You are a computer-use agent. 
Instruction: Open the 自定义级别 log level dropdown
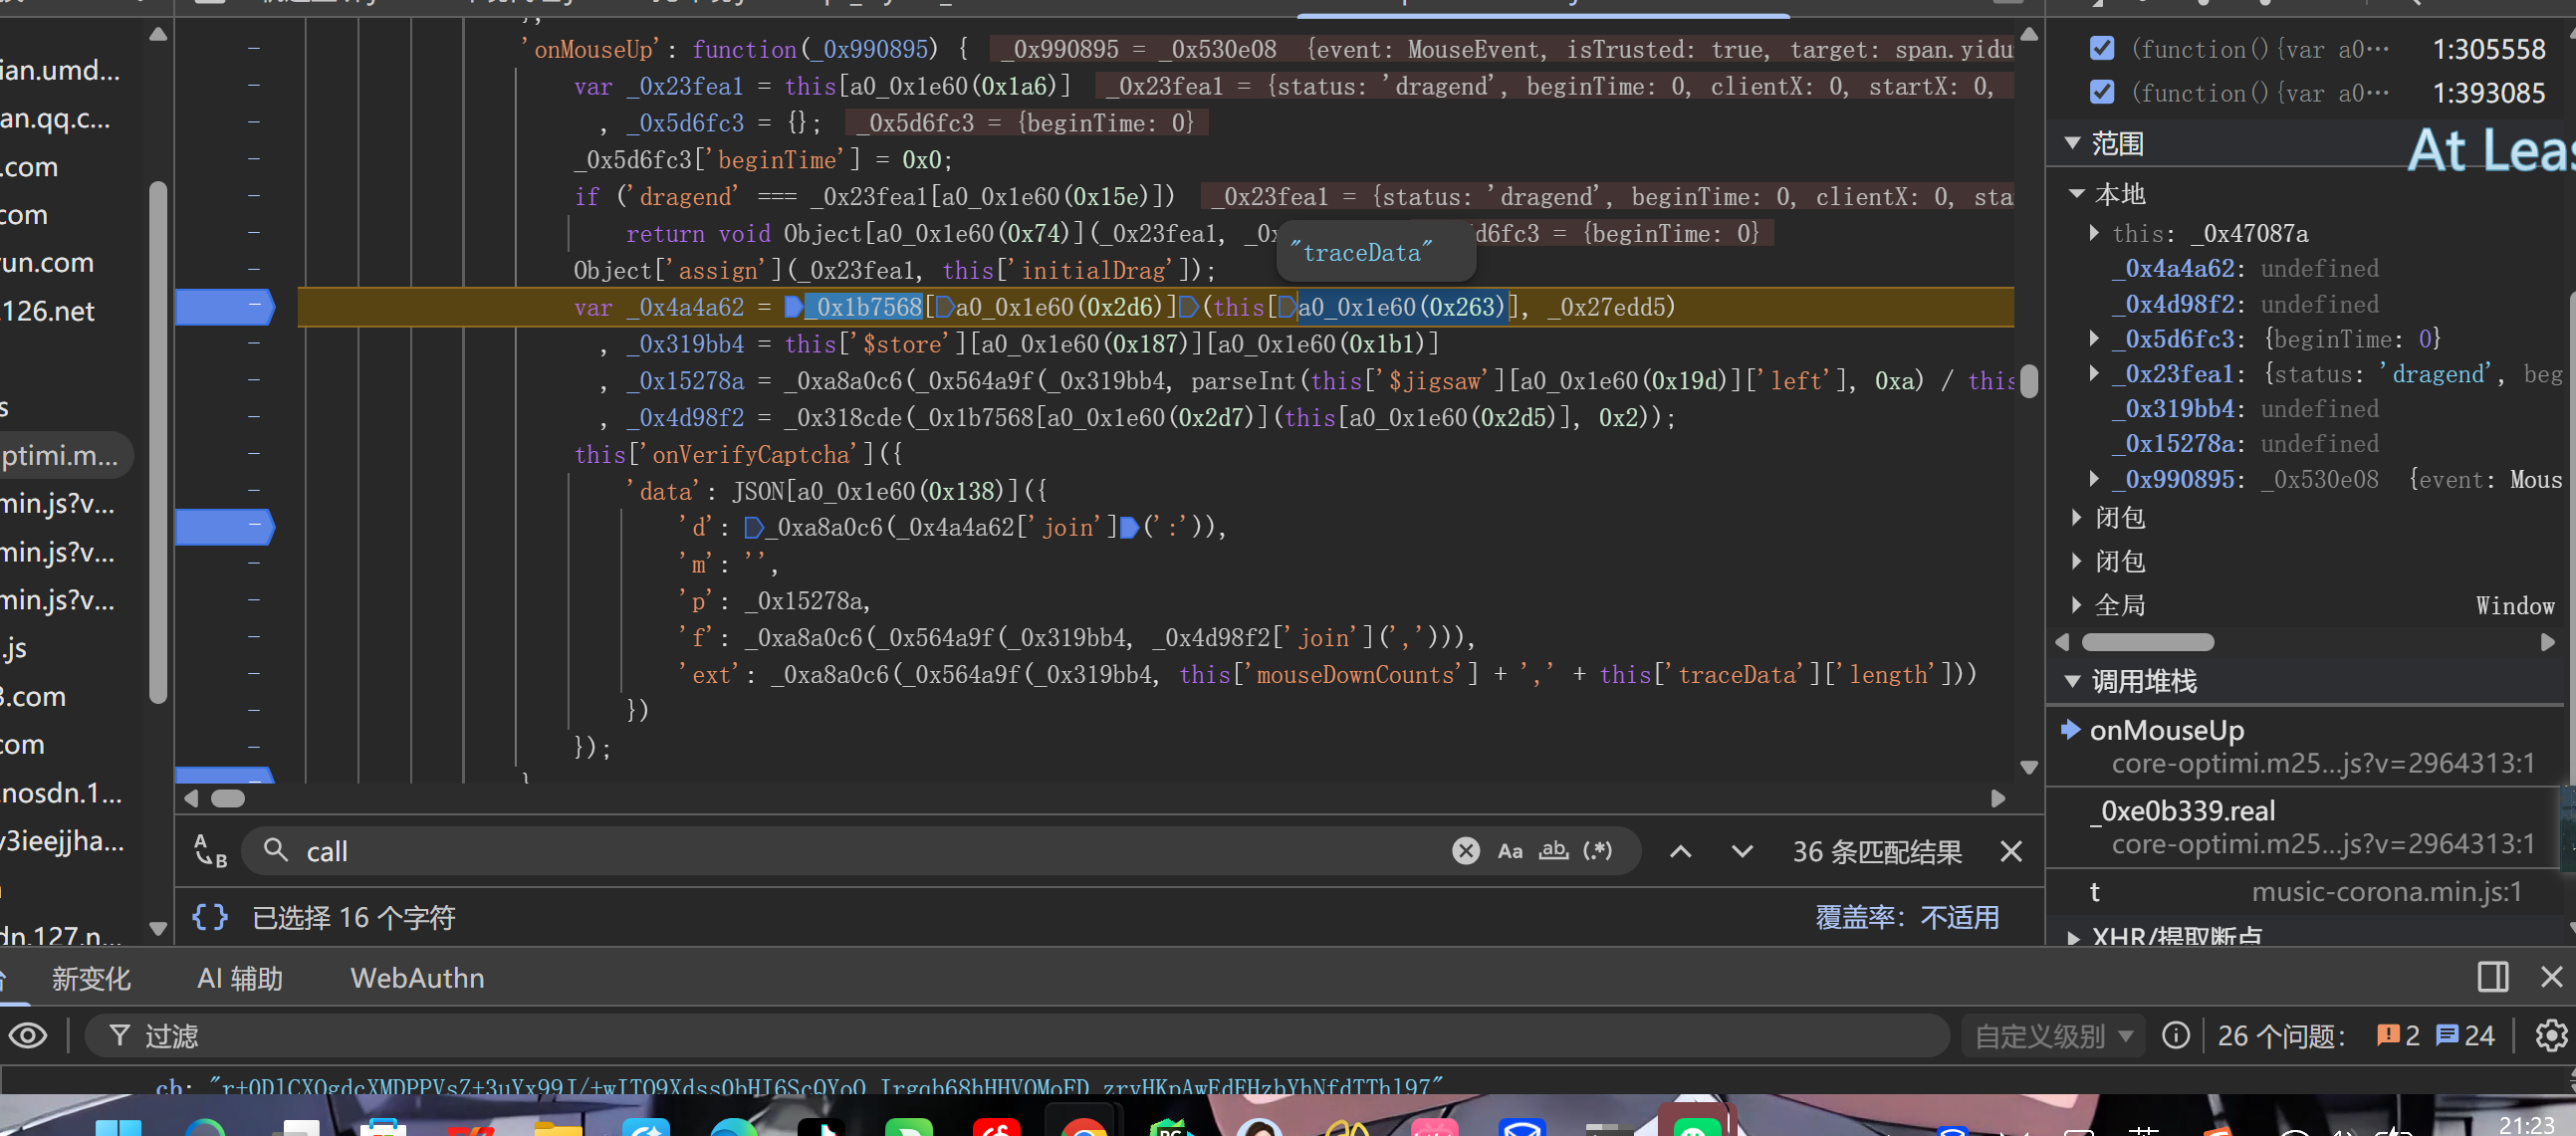2054,1036
